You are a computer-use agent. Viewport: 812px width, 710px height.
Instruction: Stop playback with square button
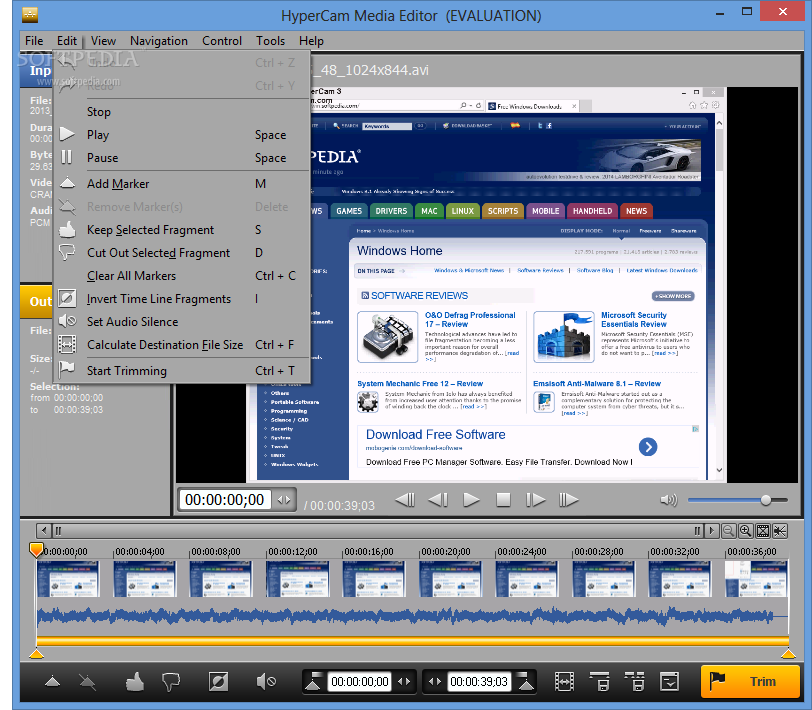click(x=503, y=500)
